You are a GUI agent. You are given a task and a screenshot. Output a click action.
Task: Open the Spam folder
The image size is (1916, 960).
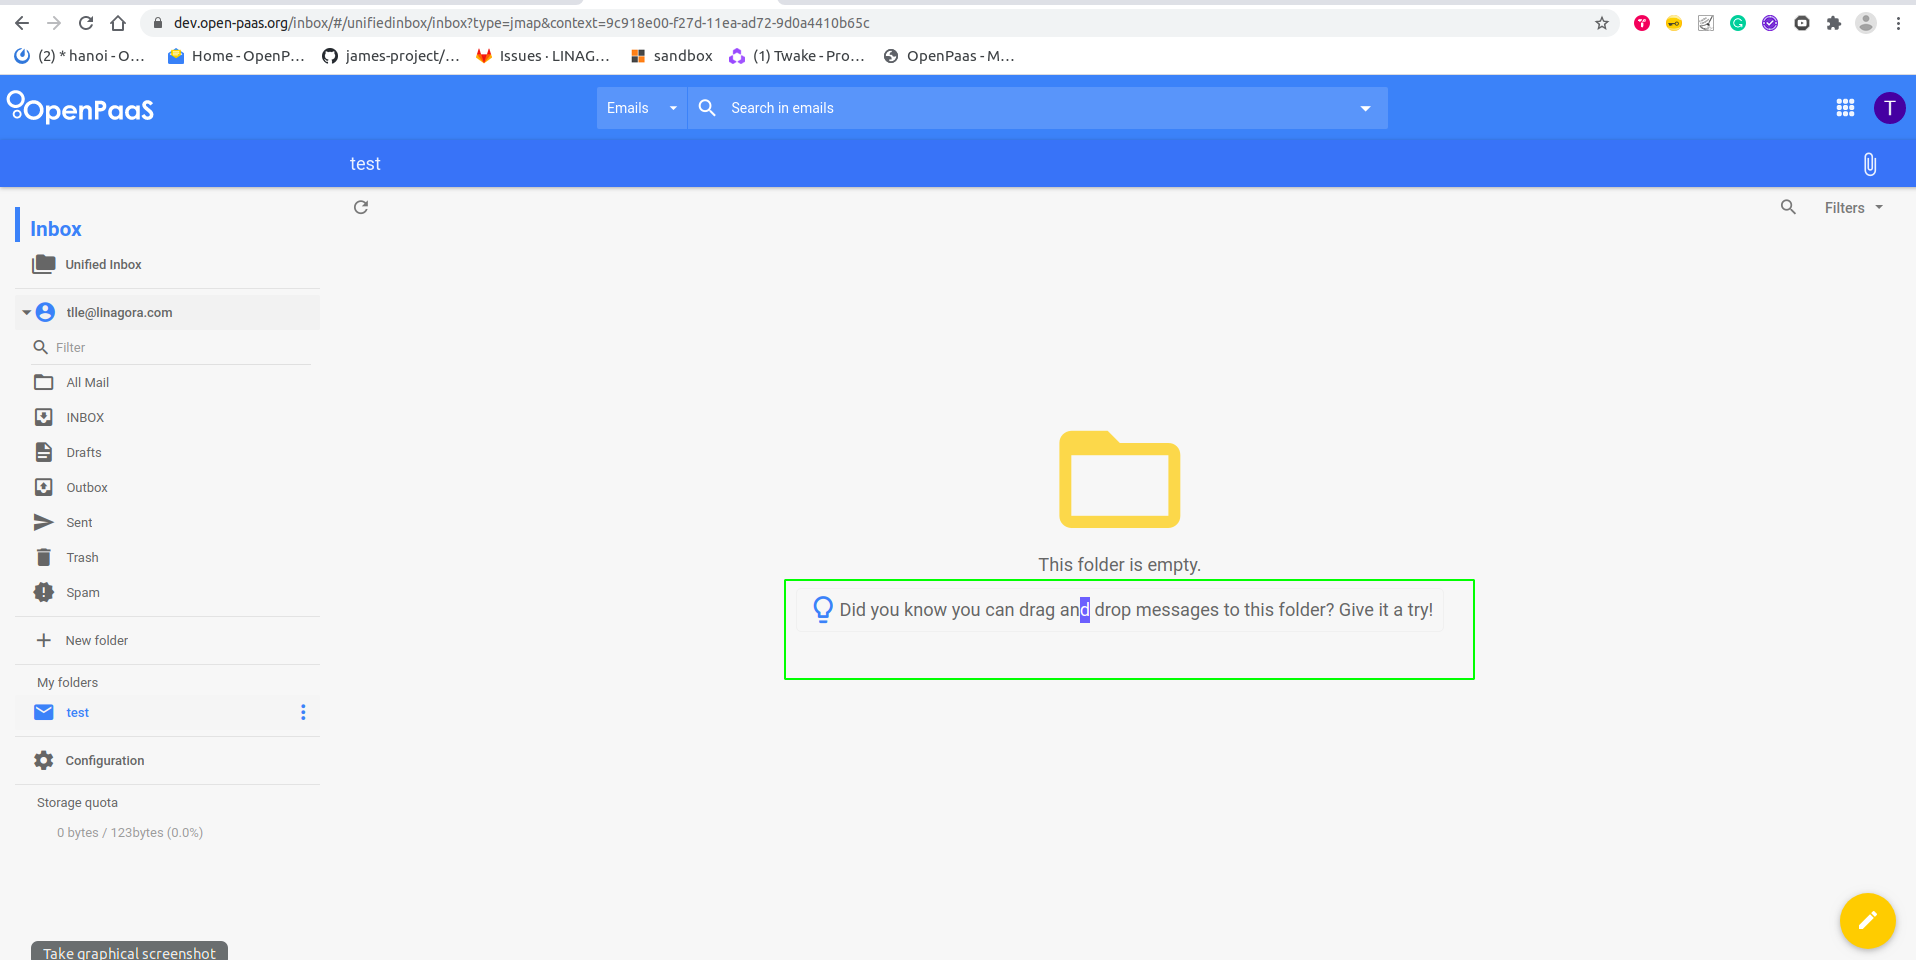point(82,592)
